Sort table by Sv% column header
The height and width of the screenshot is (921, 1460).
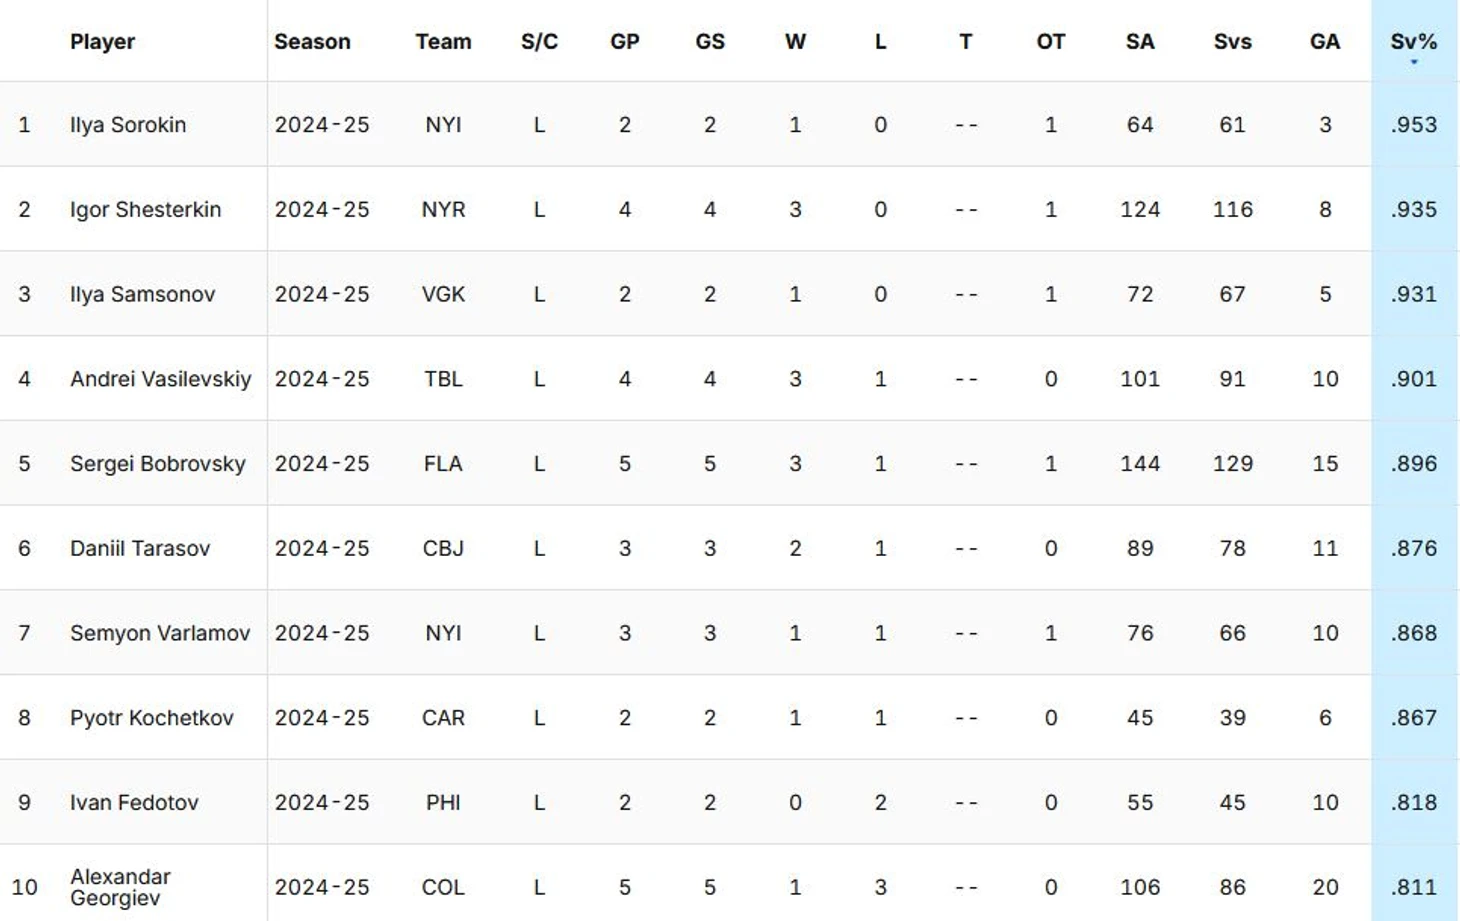1413,42
